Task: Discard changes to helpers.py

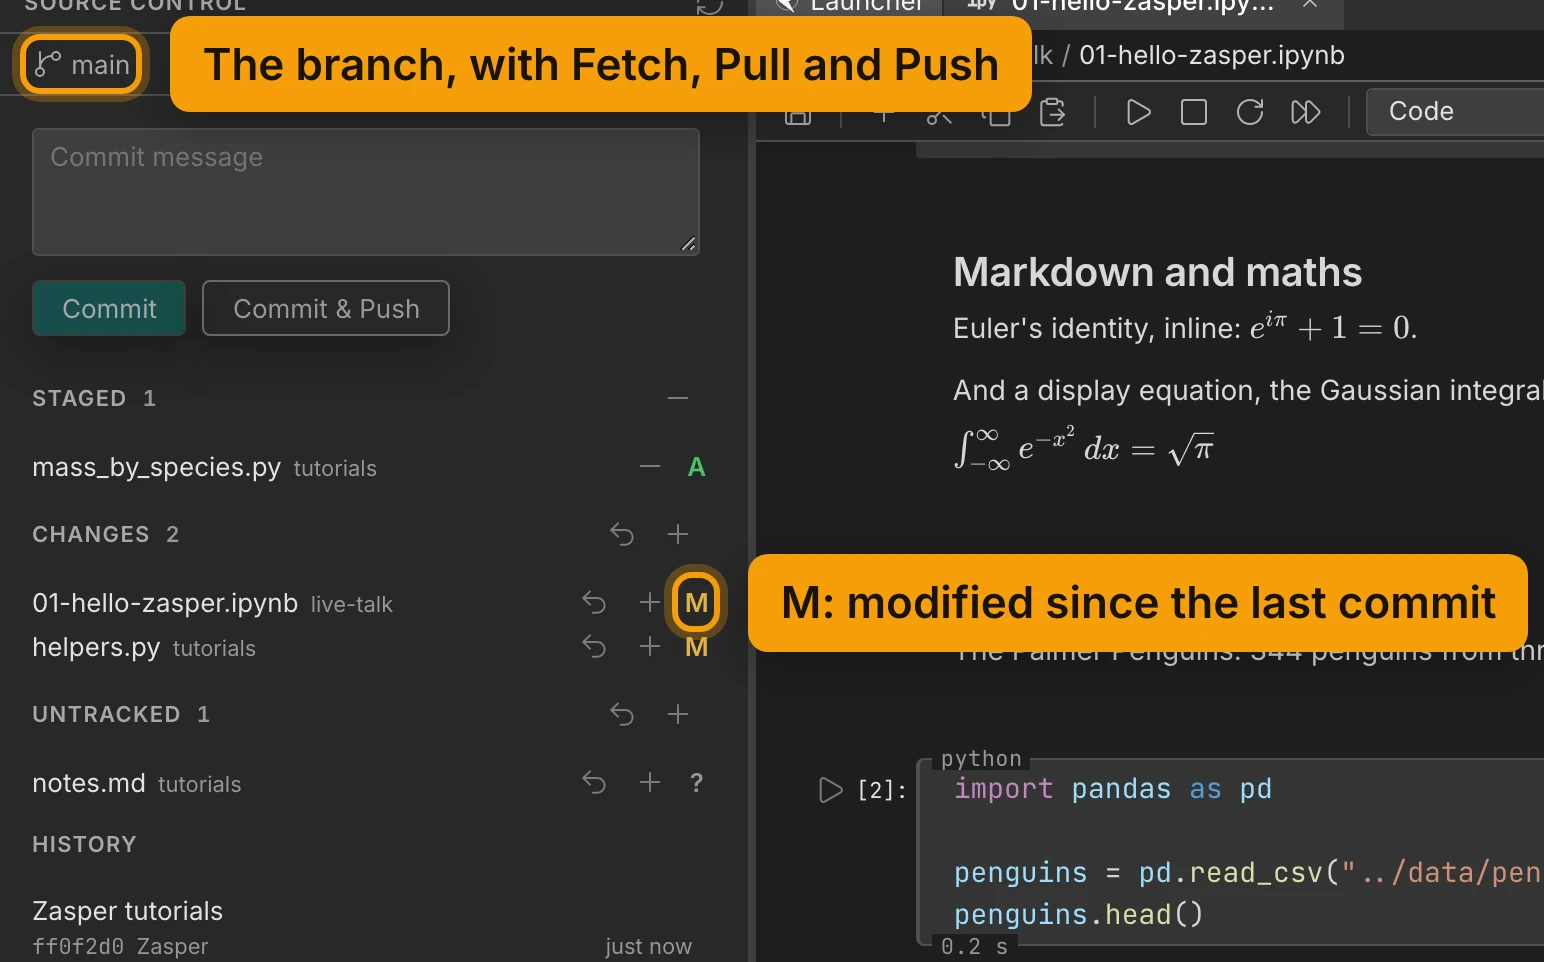Action: pos(594,647)
